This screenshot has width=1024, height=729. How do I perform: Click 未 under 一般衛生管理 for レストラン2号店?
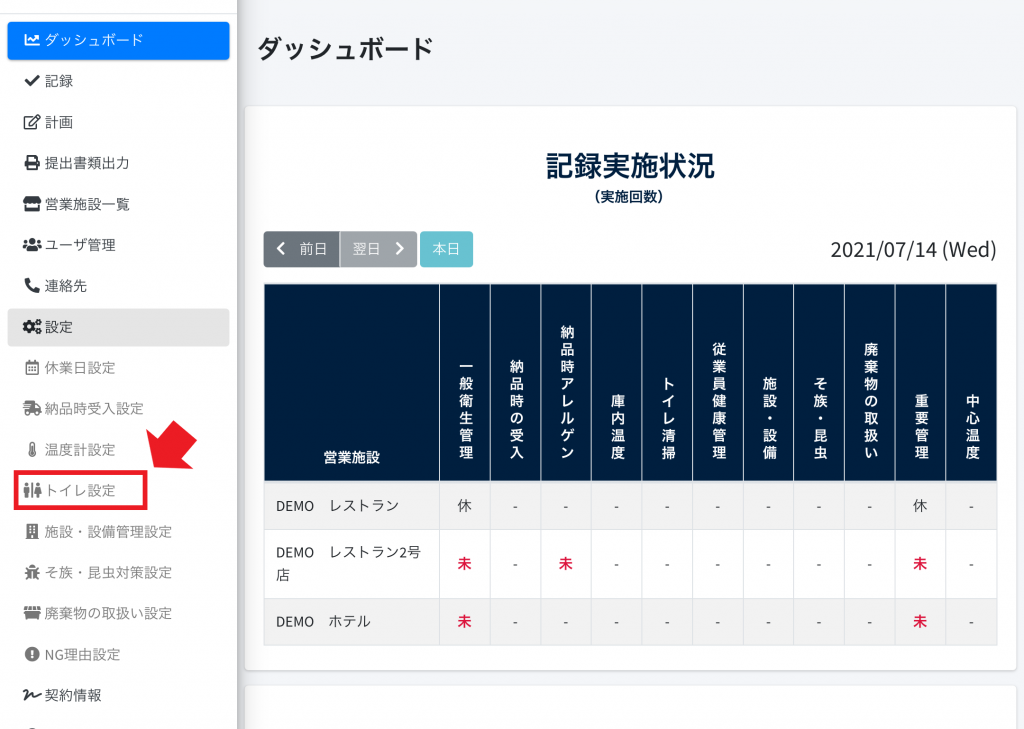[x=464, y=563]
